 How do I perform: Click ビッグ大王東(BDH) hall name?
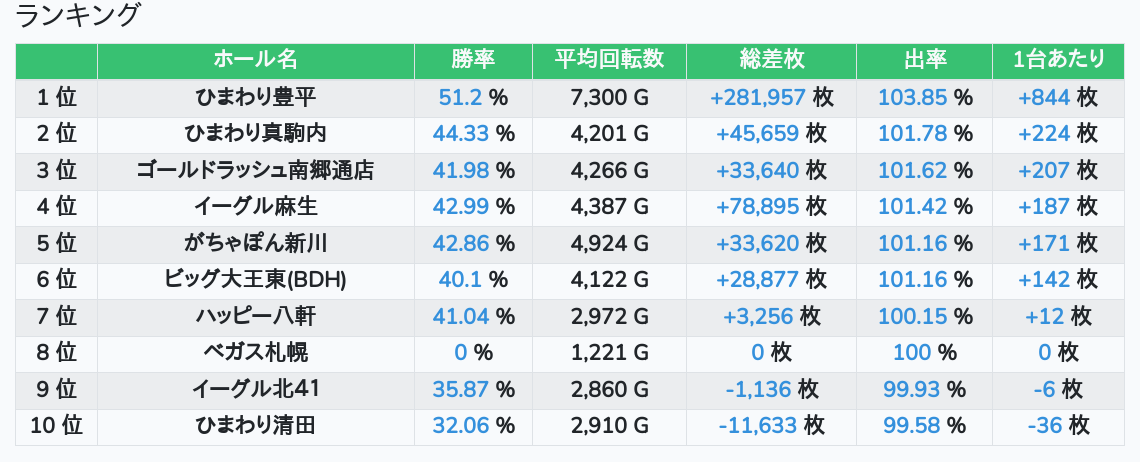point(255,280)
